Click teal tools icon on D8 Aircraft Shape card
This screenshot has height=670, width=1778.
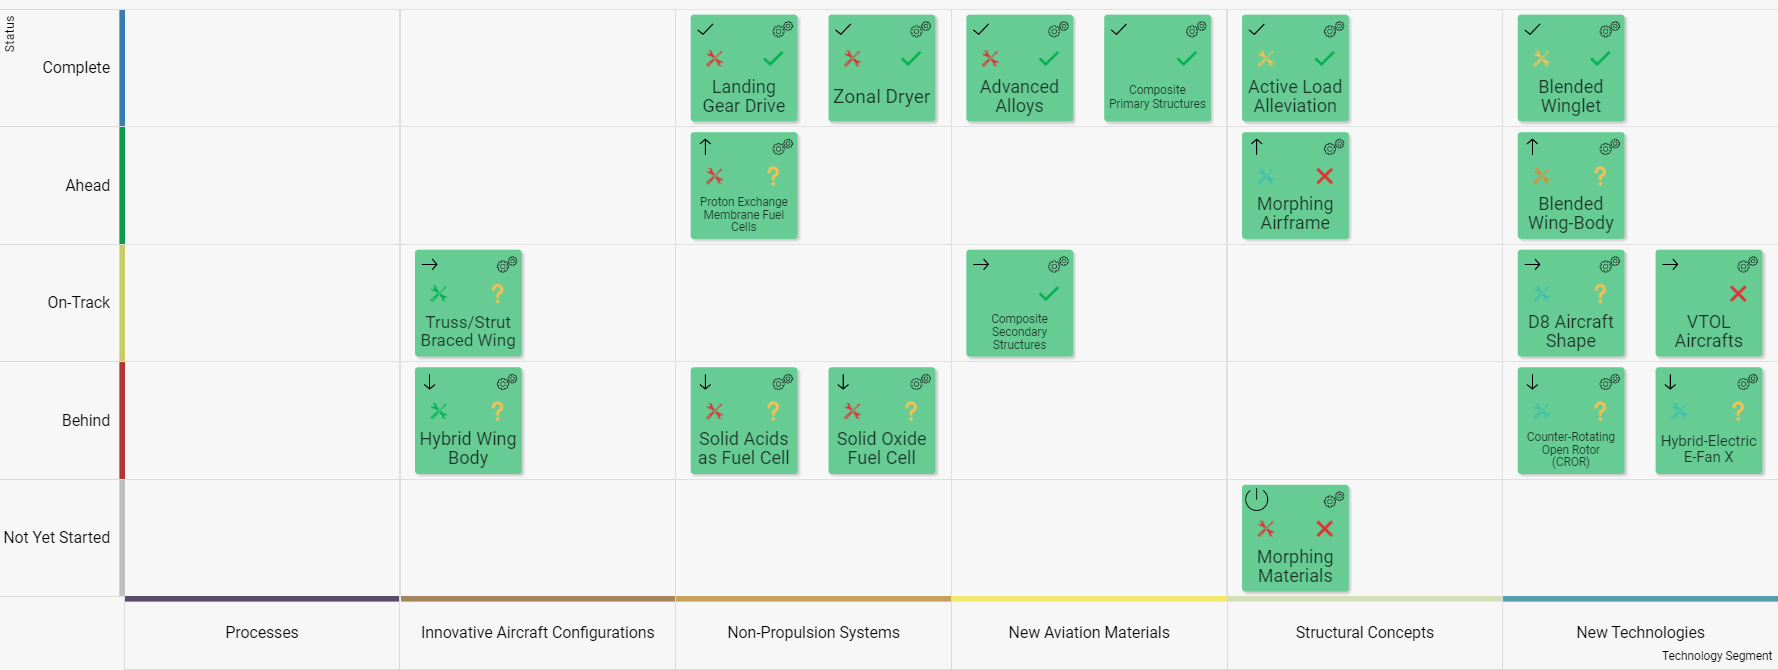pyautogui.click(x=1542, y=294)
